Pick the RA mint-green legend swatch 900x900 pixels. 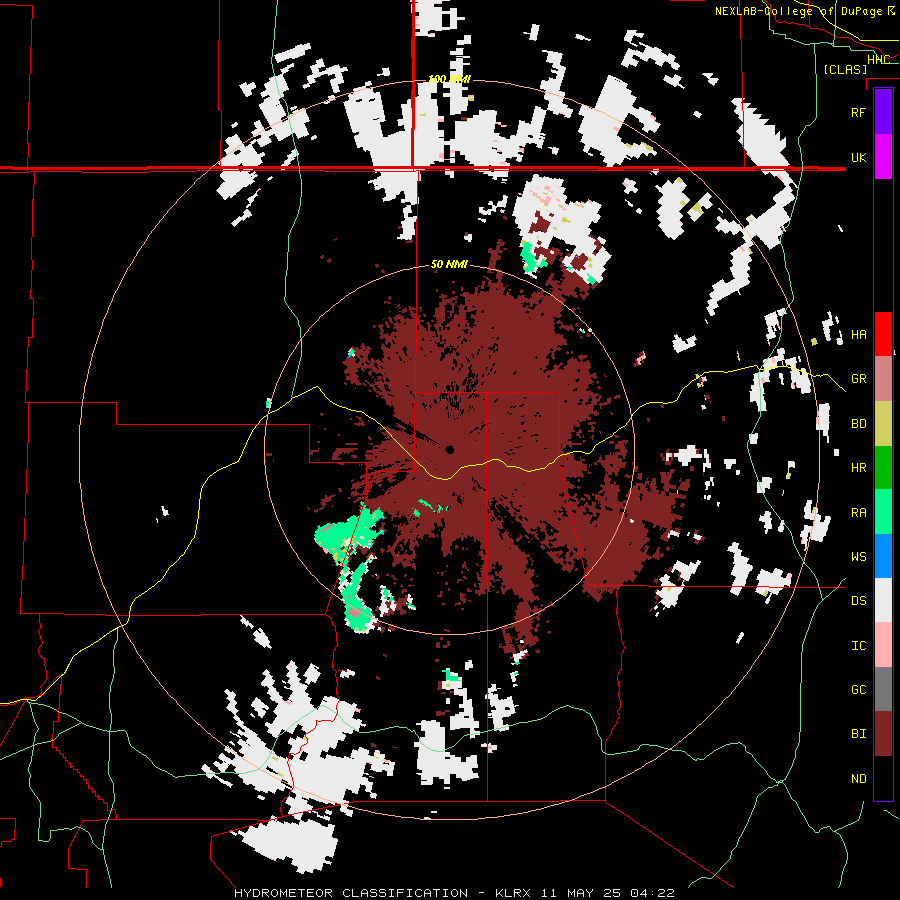pyautogui.click(x=883, y=512)
